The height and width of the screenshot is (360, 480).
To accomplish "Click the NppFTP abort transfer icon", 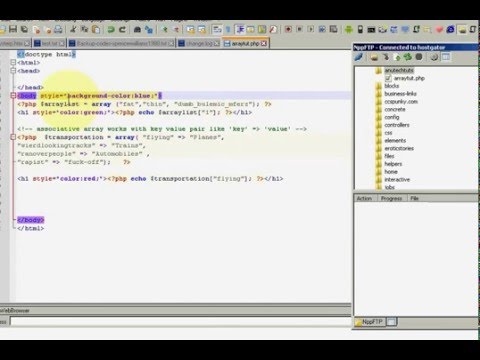I will click(x=419, y=57).
